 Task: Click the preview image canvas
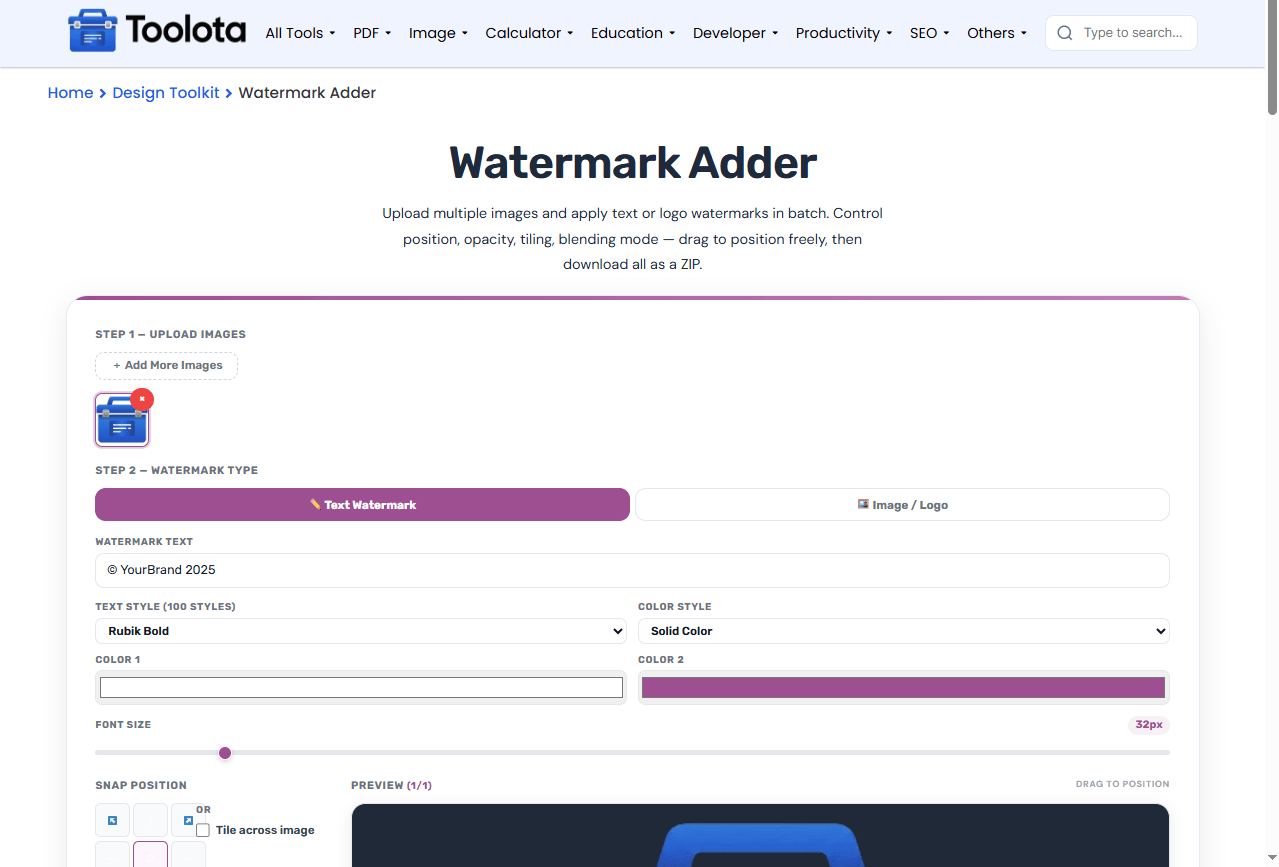[x=760, y=836]
